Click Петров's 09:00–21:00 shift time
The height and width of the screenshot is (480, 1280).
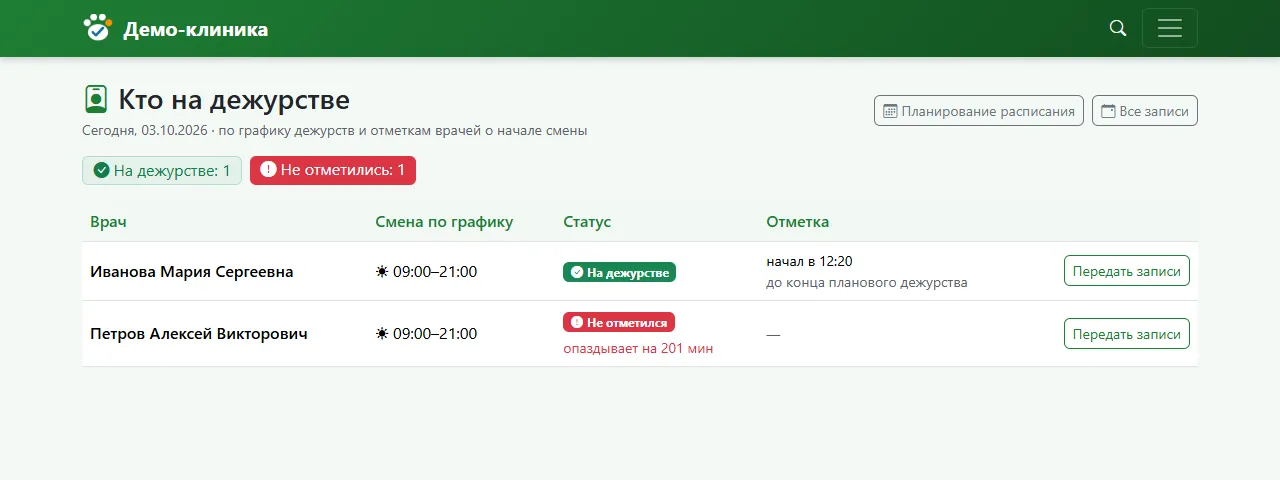435,334
